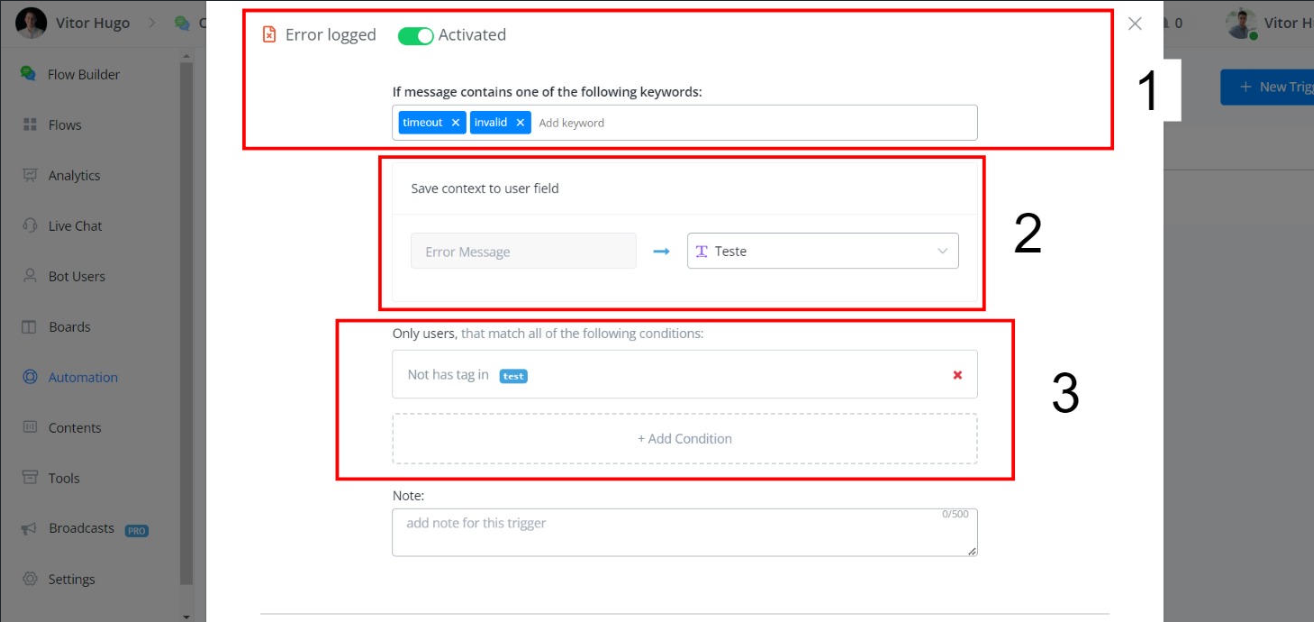1314x622 pixels.
Task: Click the trigger note text area
Action: [684, 532]
